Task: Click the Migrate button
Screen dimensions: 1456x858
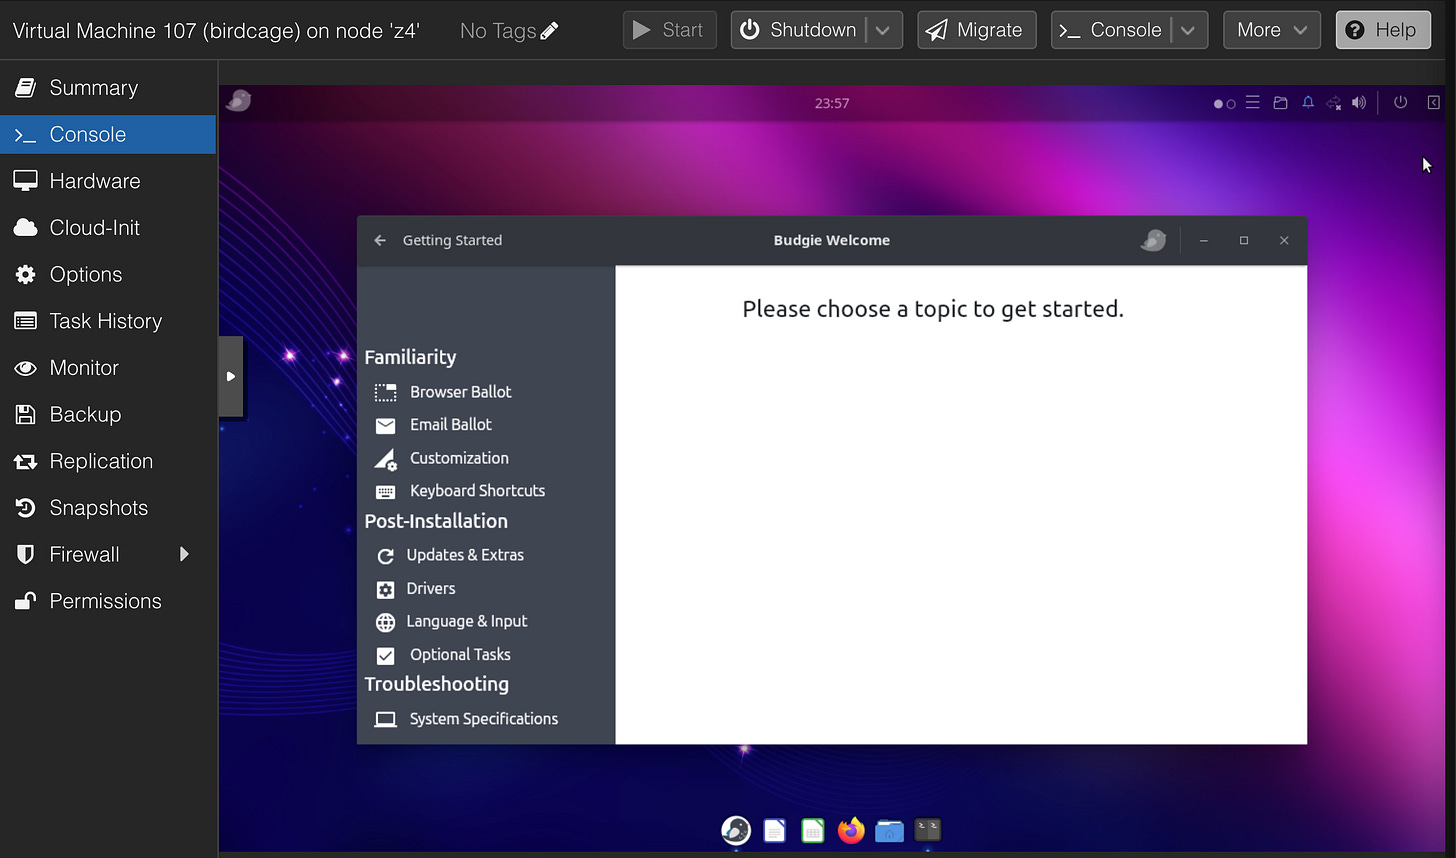Action: click(x=975, y=30)
